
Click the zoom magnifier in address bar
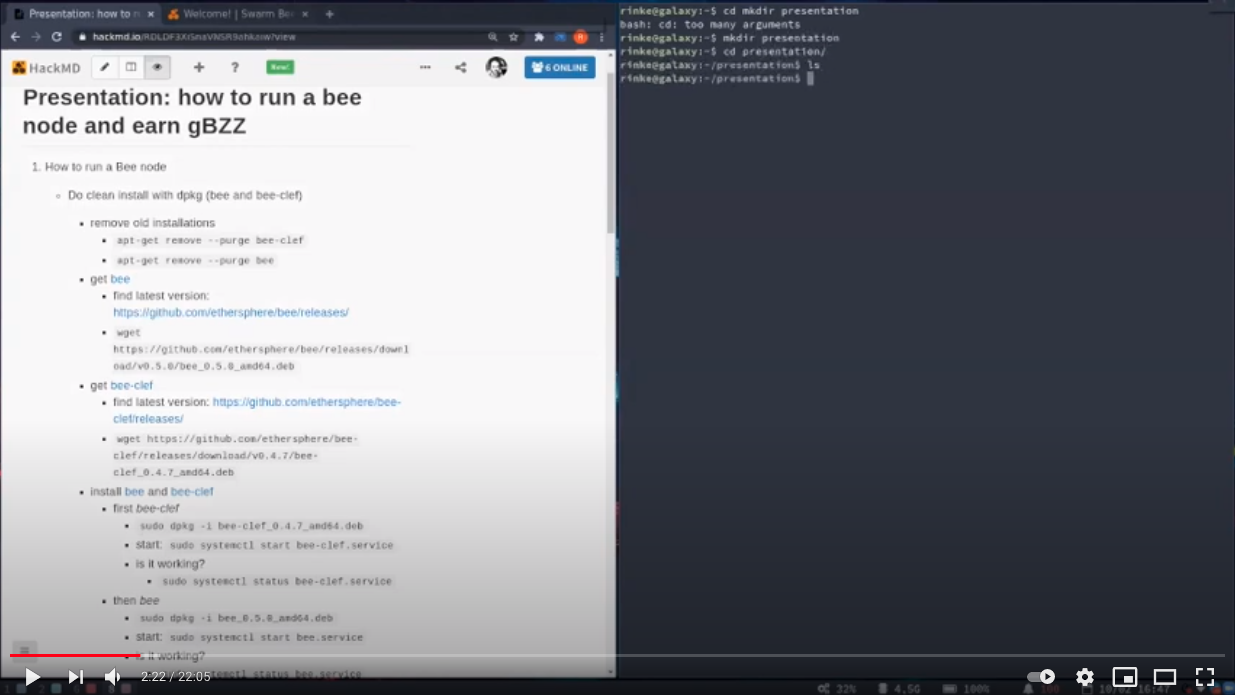tap(493, 37)
